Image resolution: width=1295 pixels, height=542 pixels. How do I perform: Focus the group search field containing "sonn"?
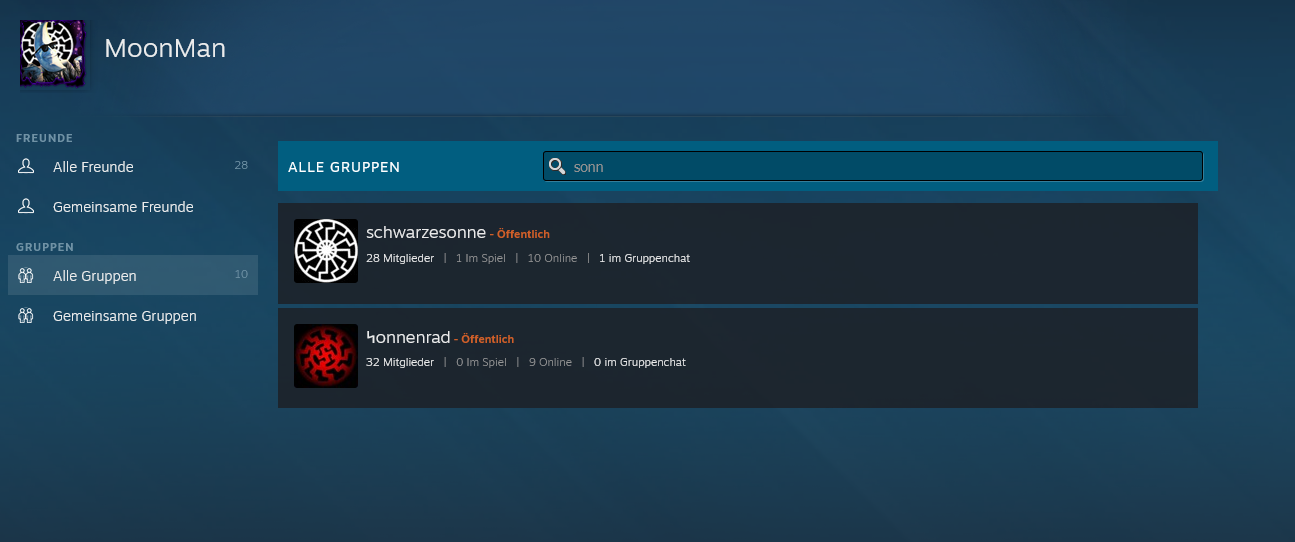coord(880,167)
